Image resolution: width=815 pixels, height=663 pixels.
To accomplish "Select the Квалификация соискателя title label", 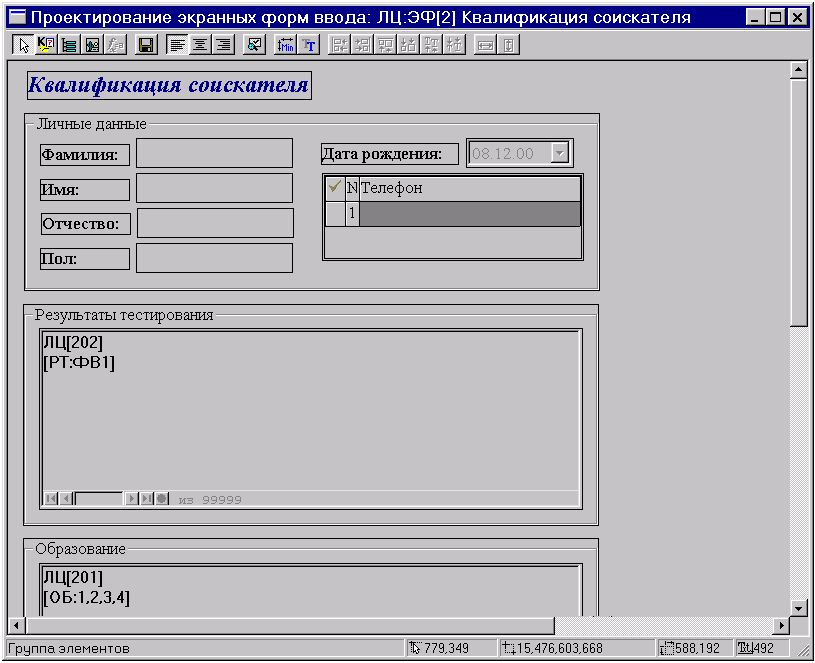I will pos(169,85).
